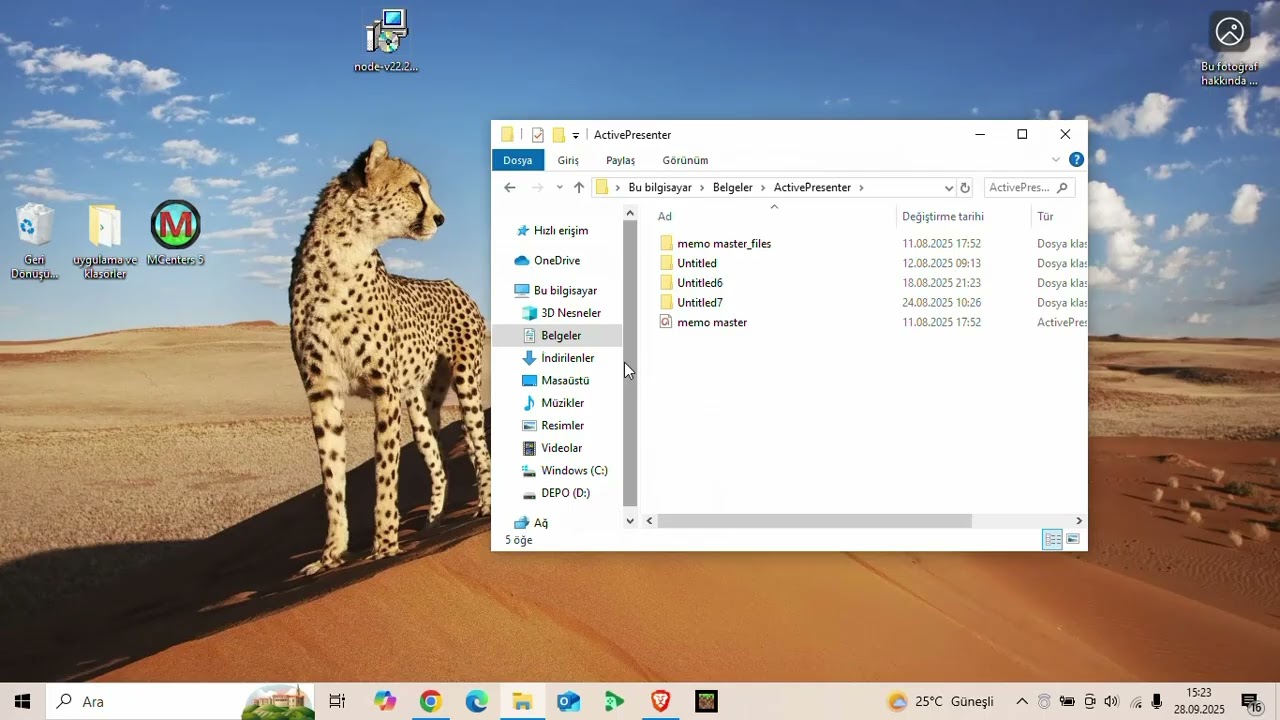Click the Properties quick access toolbar icon
Image resolution: width=1280 pixels, height=720 pixels.
tap(538, 135)
